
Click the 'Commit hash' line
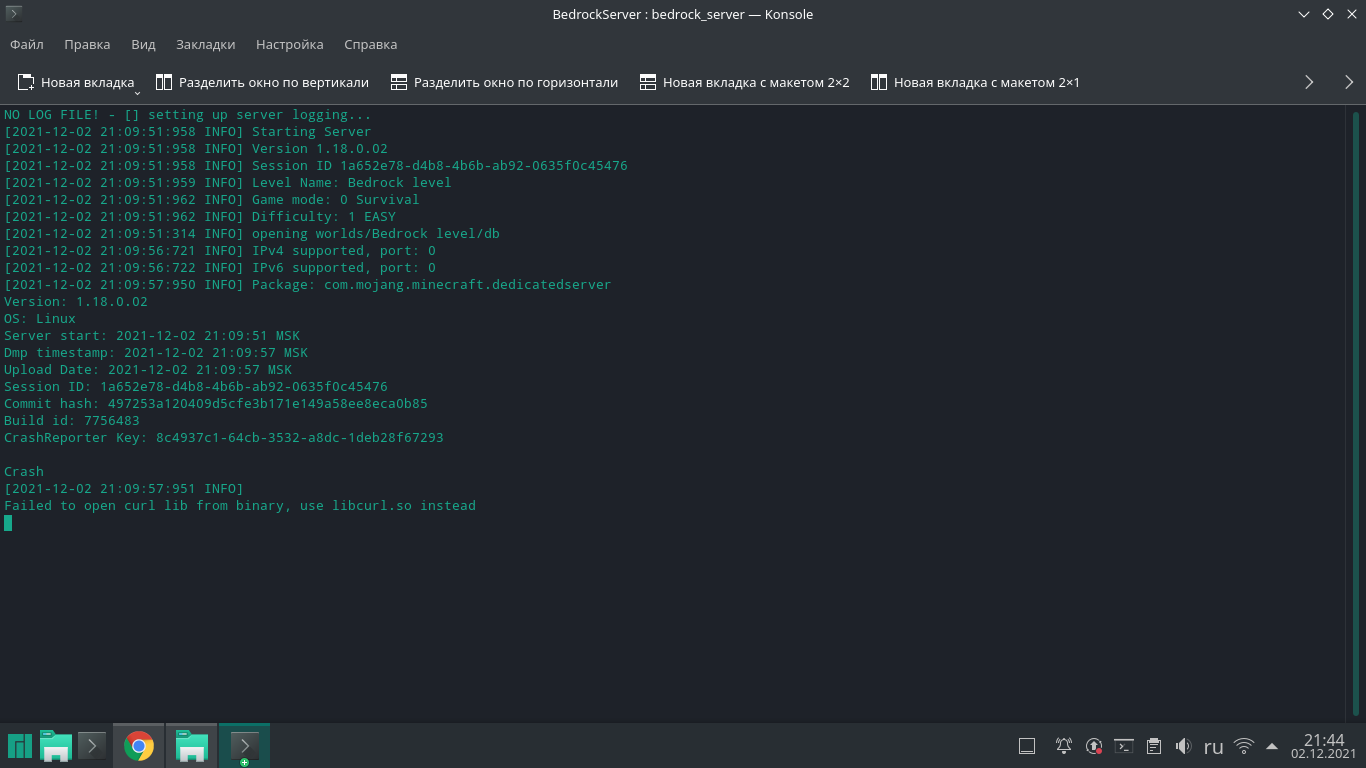tap(216, 404)
